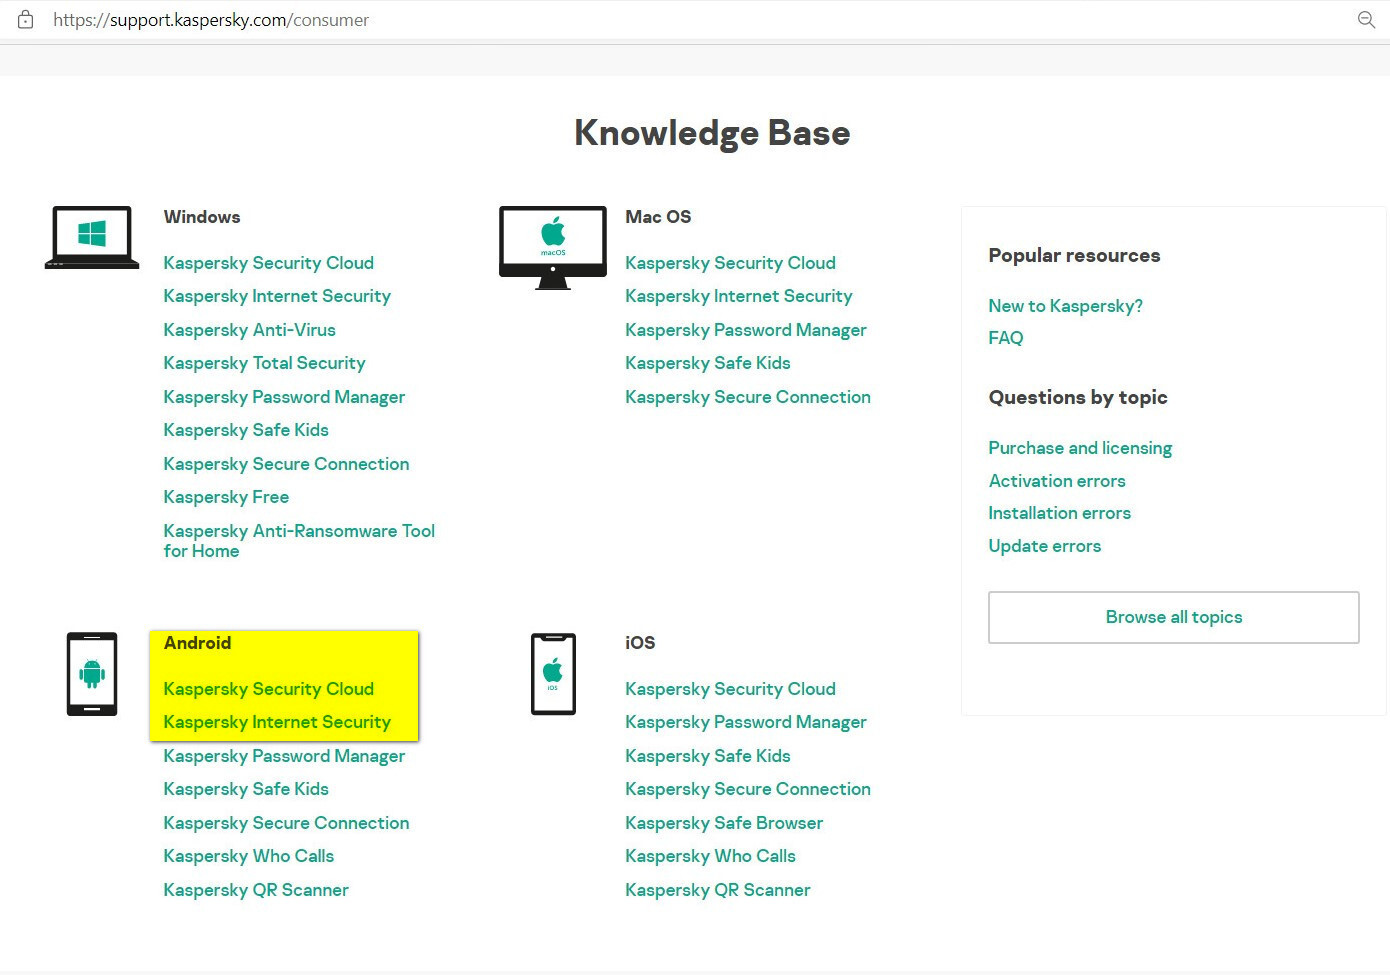Click the Browse all topics button
Image resolution: width=1390 pixels, height=975 pixels.
pos(1174,617)
